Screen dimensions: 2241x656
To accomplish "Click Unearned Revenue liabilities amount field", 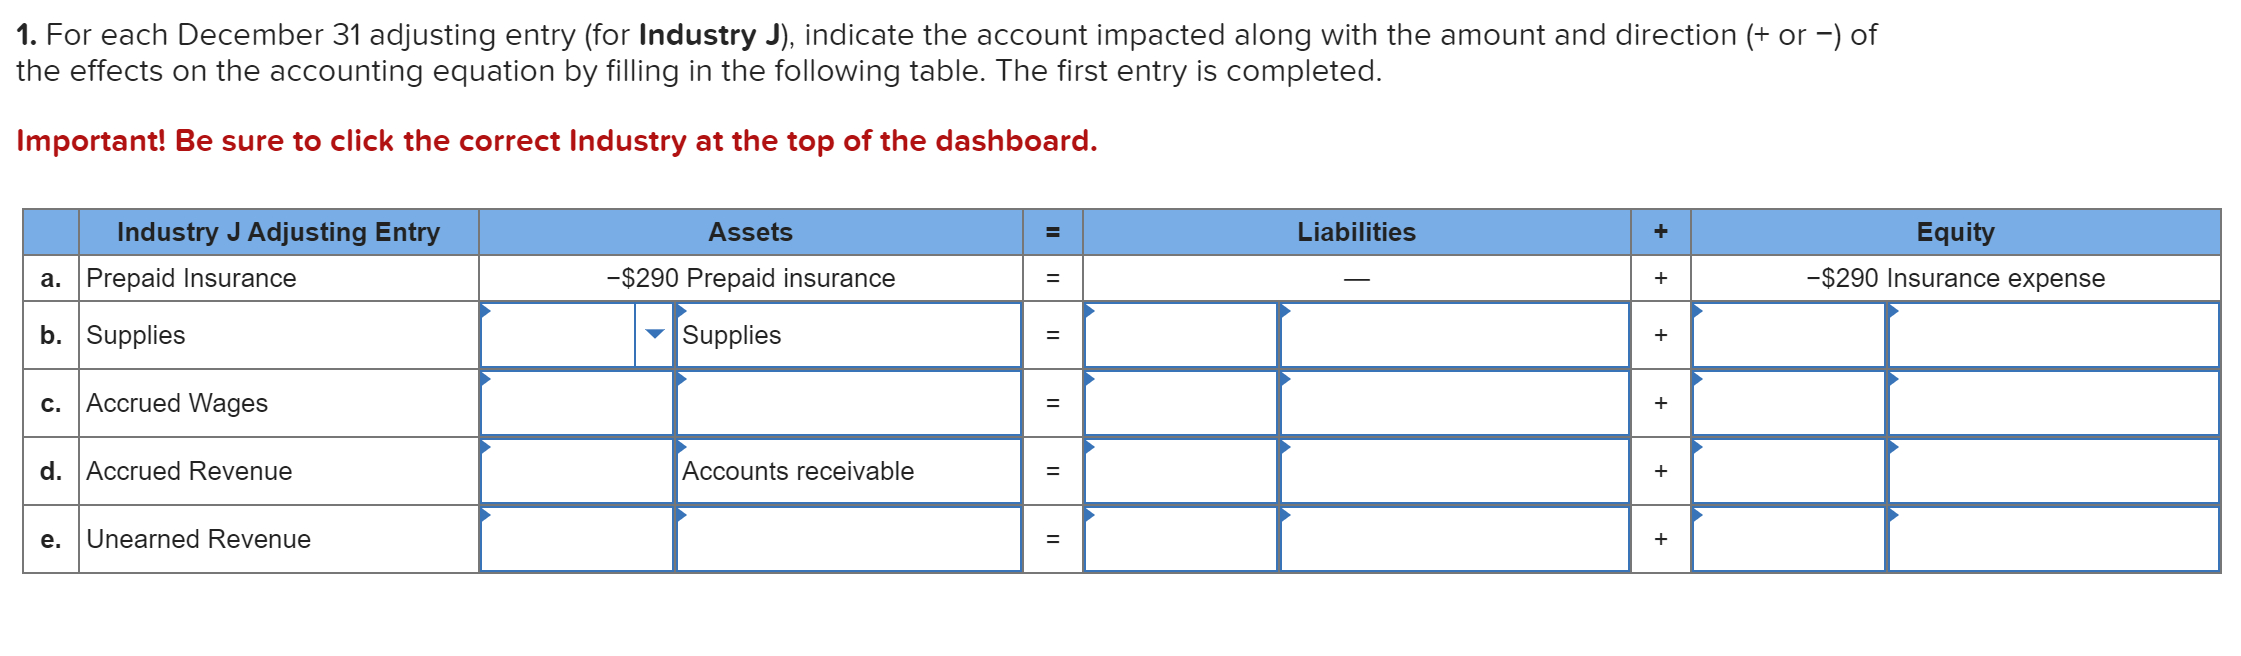I will (1181, 539).
